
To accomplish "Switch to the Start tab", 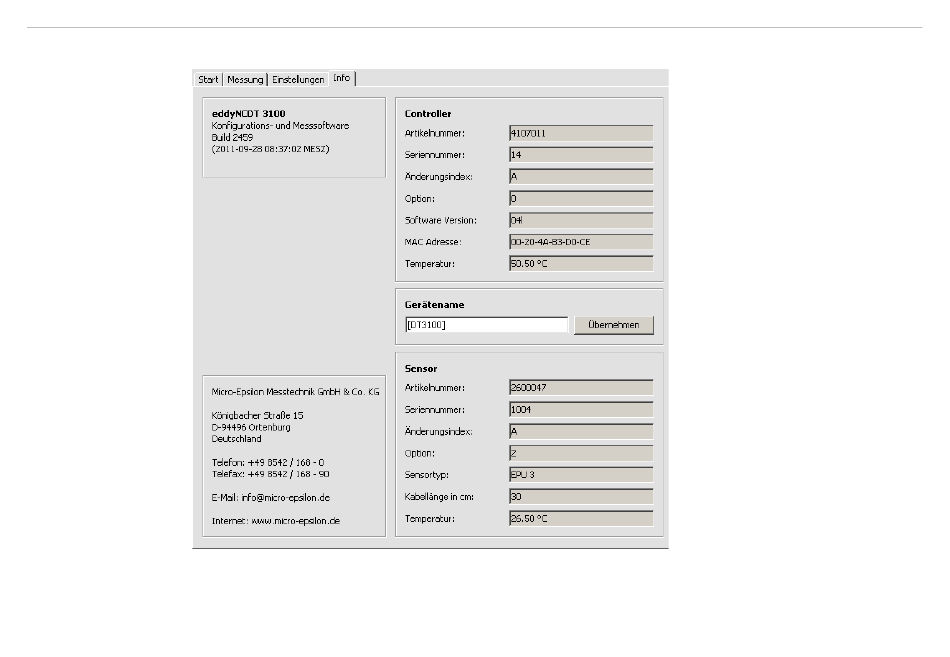I will click(208, 79).
